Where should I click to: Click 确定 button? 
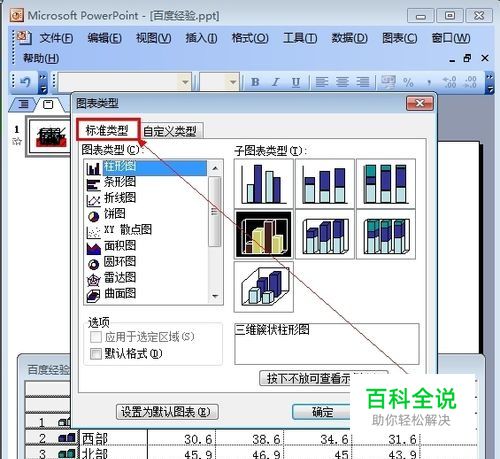[x=322, y=412]
